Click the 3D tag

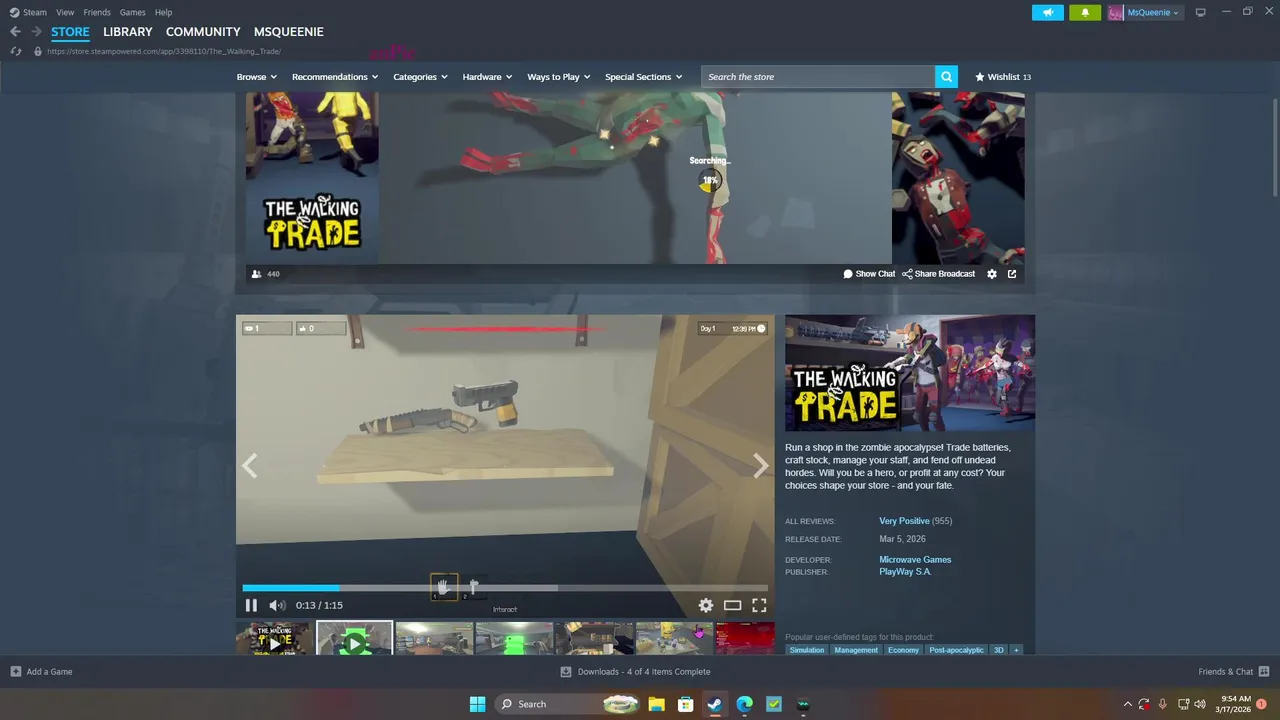click(998, 650)
